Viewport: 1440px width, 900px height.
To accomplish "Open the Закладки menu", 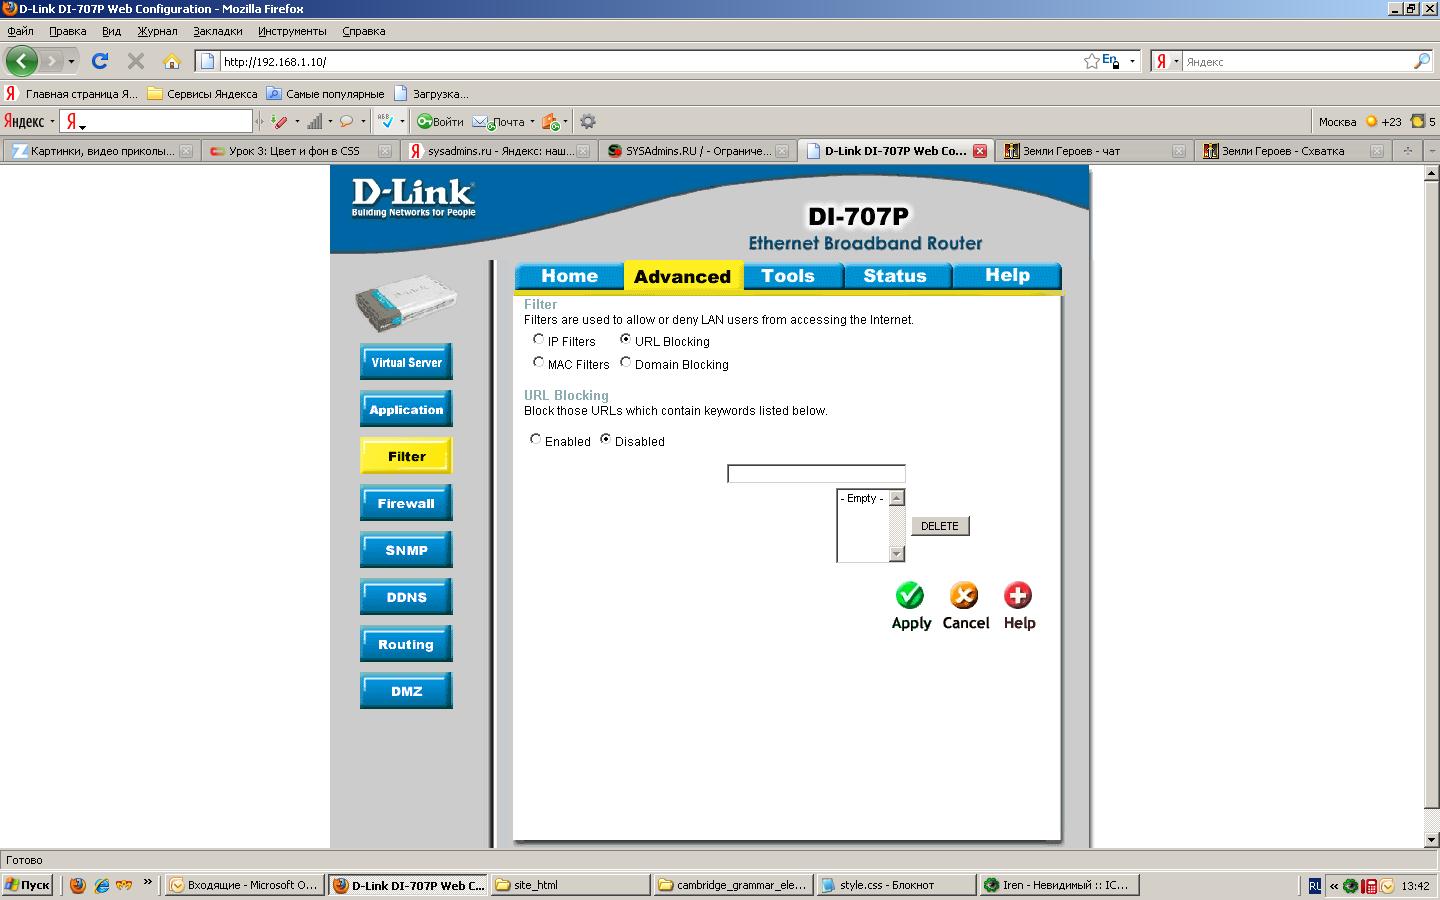I will tap(217, 31).
